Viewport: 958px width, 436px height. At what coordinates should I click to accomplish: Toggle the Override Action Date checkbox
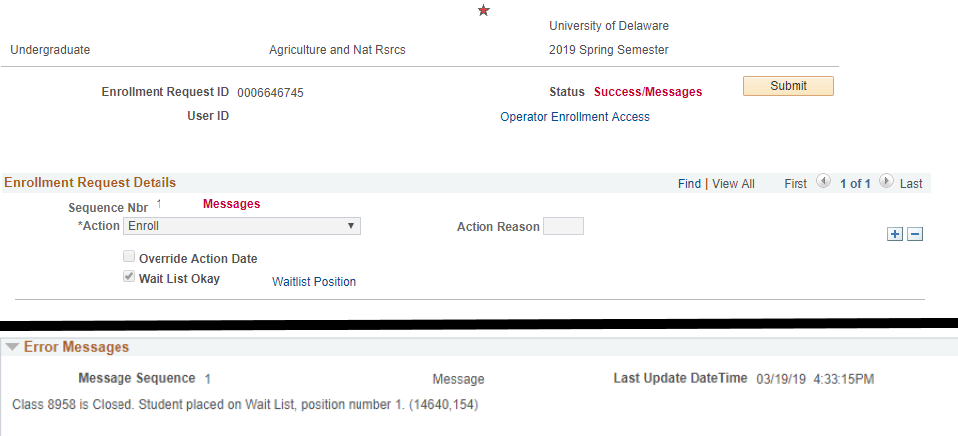tap(129, 258)
